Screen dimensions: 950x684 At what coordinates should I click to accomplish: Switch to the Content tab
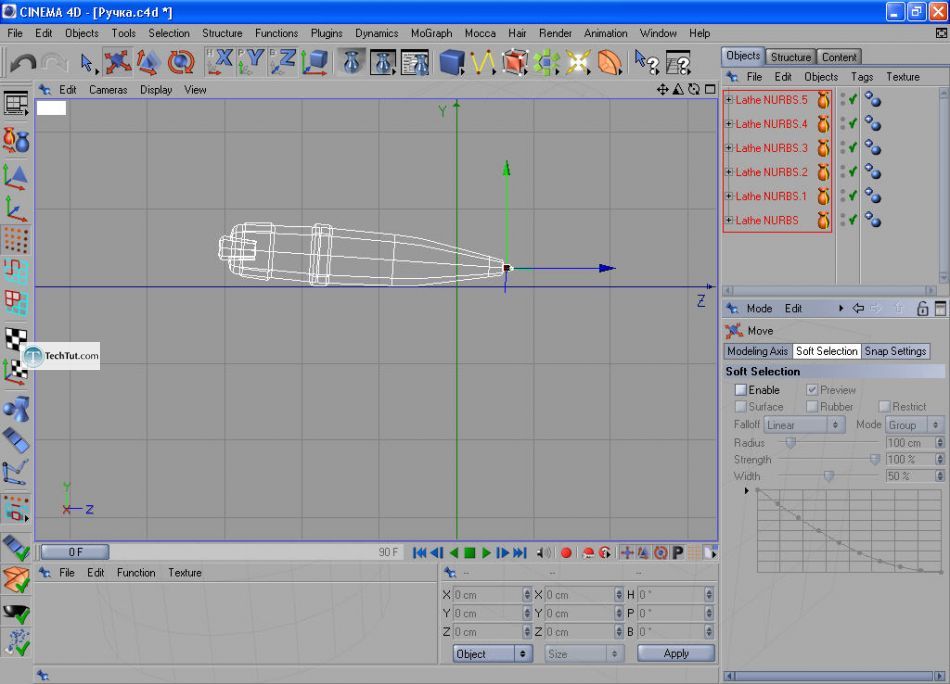[839, 57]
